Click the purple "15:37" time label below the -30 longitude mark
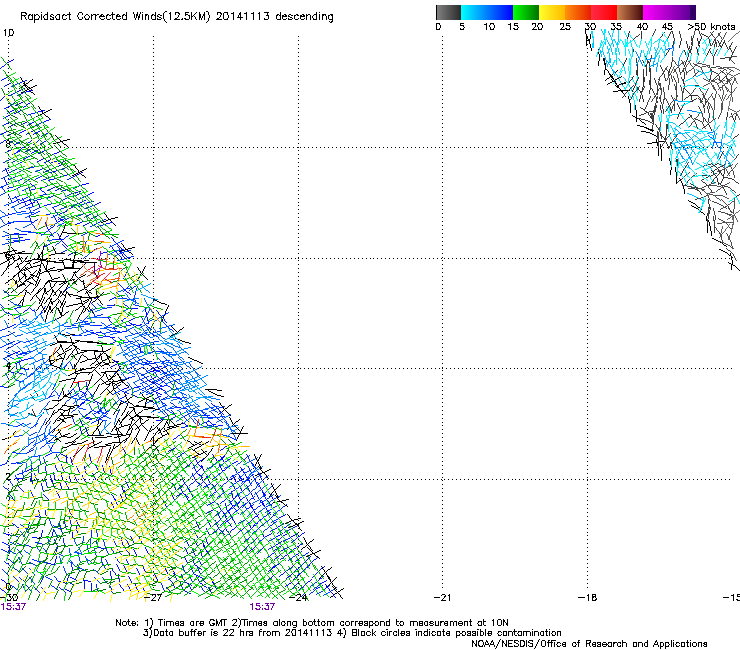This screenshot has height=650, width=740. click(13, 607)
